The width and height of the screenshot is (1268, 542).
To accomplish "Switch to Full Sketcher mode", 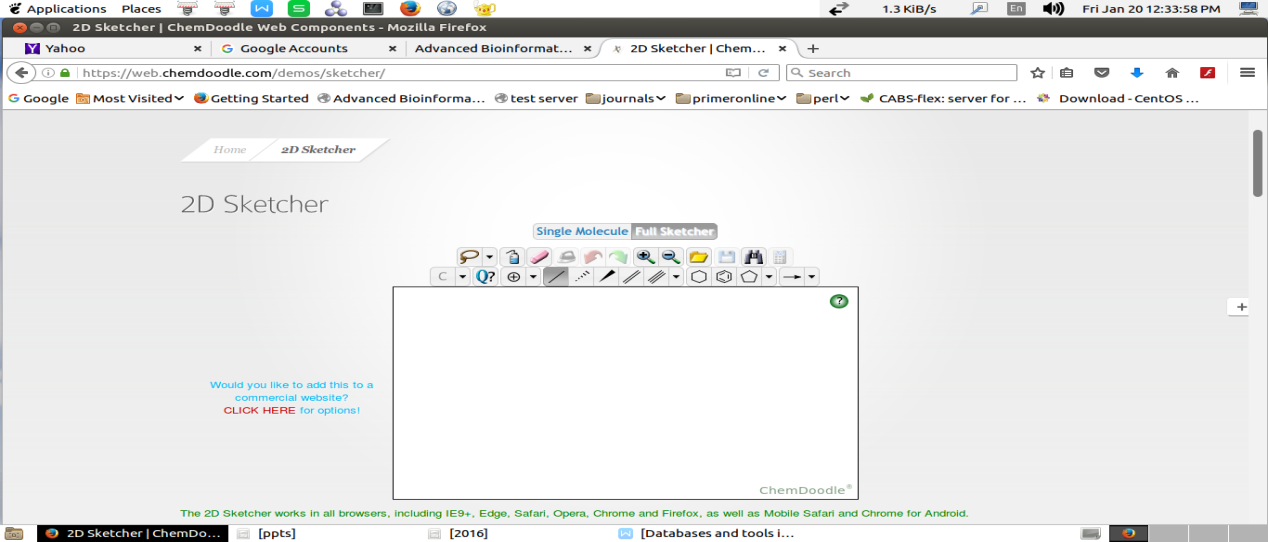I will click(675, 231).
